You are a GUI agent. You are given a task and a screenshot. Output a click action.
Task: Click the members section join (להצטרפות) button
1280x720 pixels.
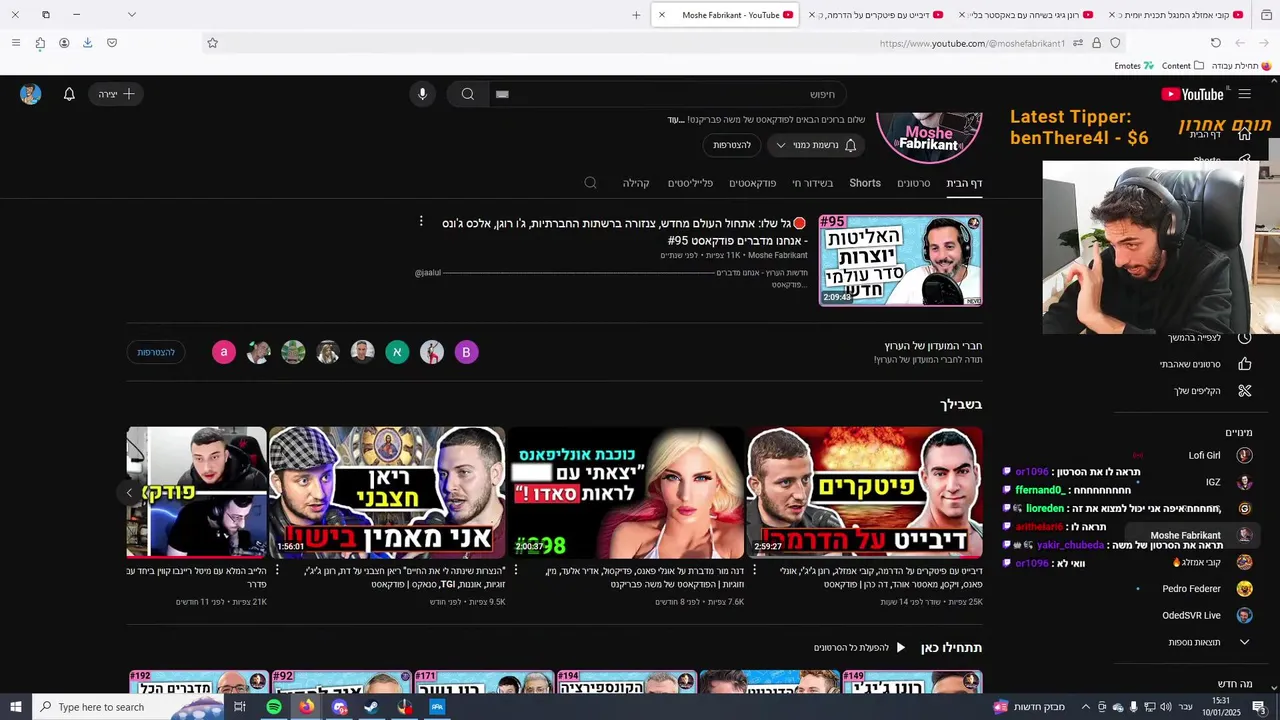click(156, 352)
